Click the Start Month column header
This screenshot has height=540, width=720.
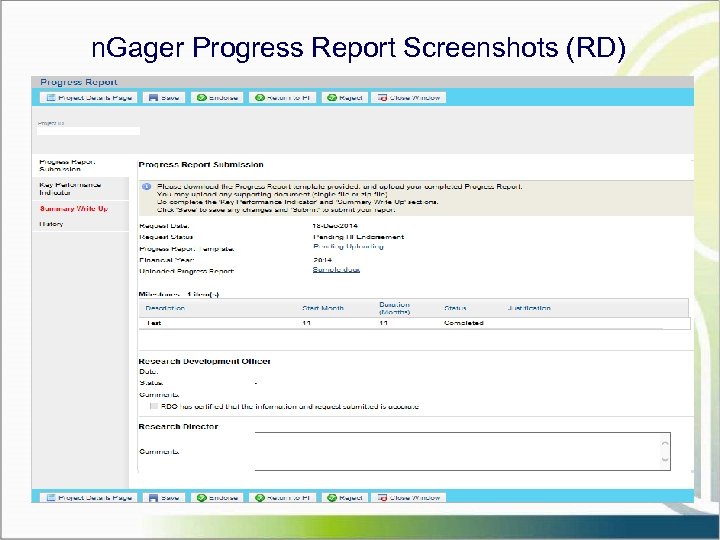click(323, 308)
